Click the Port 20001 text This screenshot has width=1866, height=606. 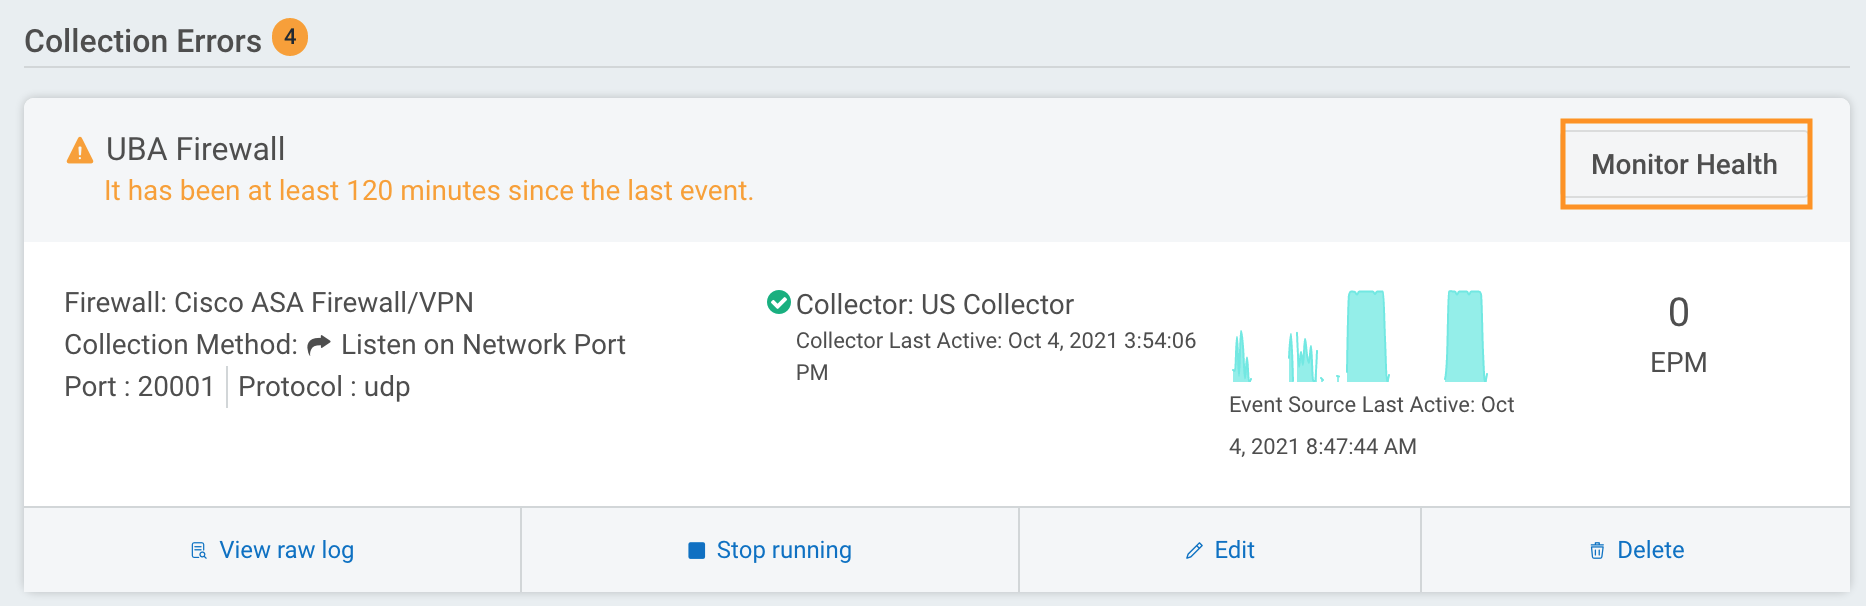pyautogui.click(x=139, y=387)
